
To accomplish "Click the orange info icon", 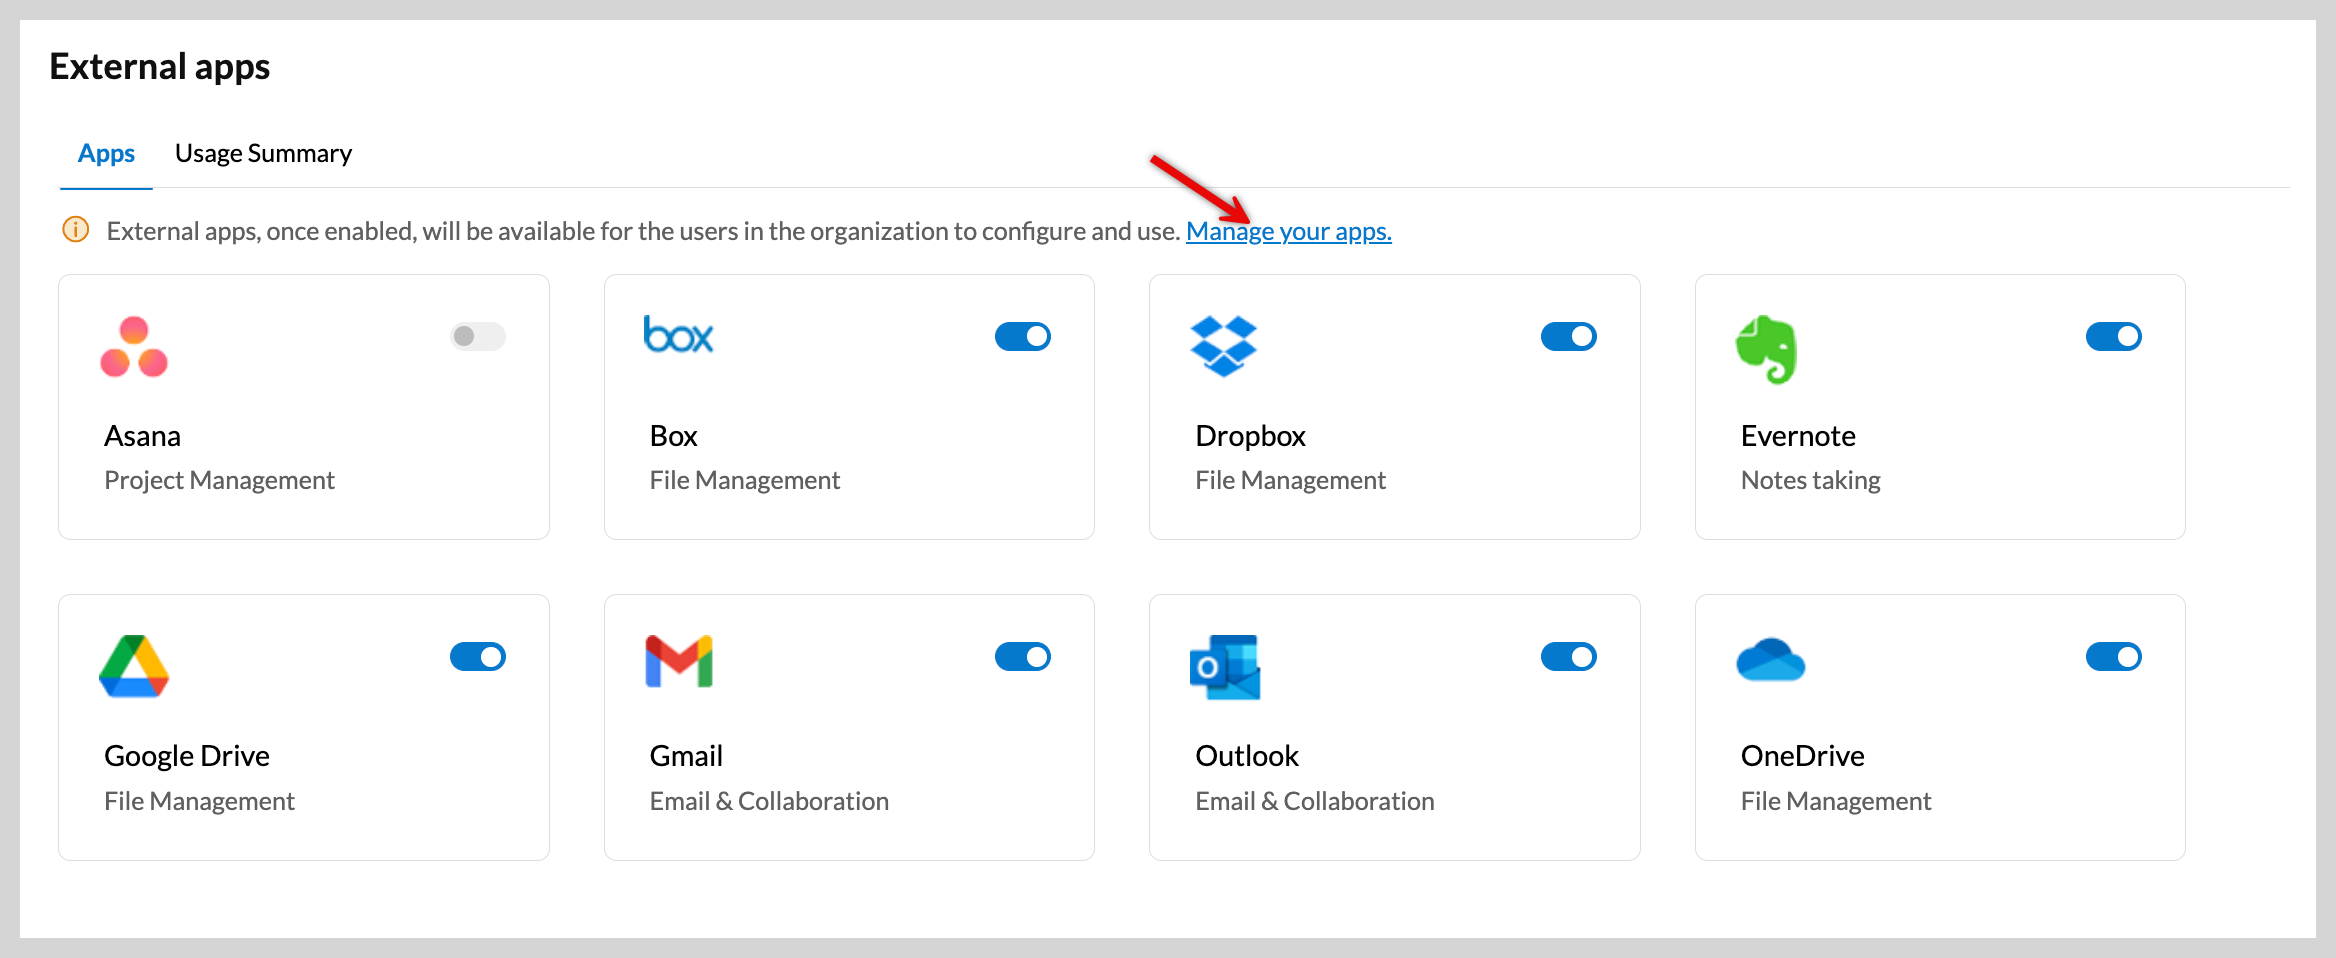I will (x=76, y=230).
